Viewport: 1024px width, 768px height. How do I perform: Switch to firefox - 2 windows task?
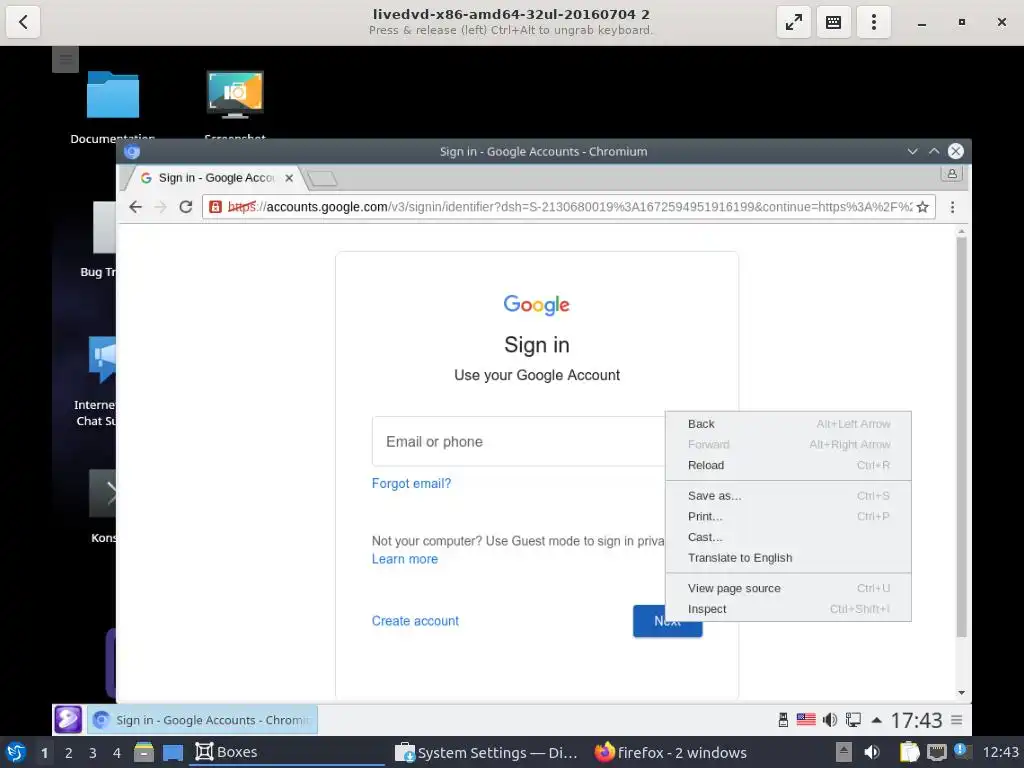671,753
